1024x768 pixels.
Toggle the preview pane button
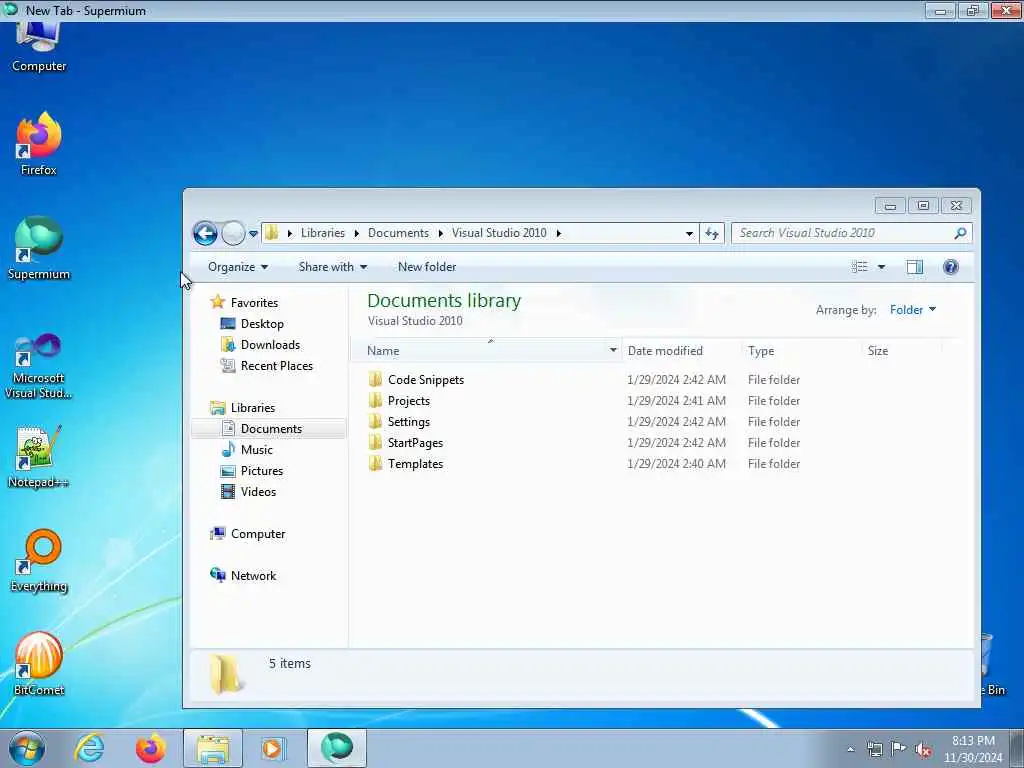point(915,266)
